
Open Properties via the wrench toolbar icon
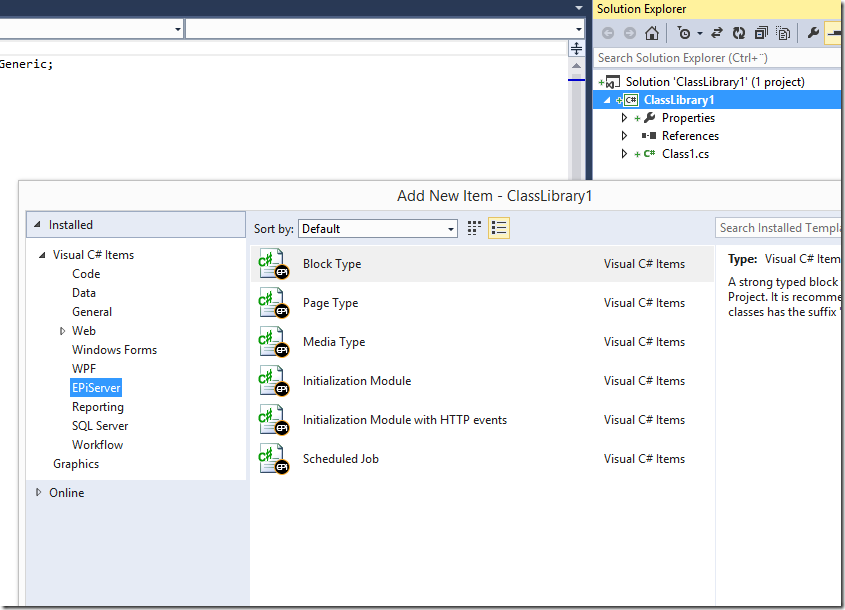[x=813, y=33]
